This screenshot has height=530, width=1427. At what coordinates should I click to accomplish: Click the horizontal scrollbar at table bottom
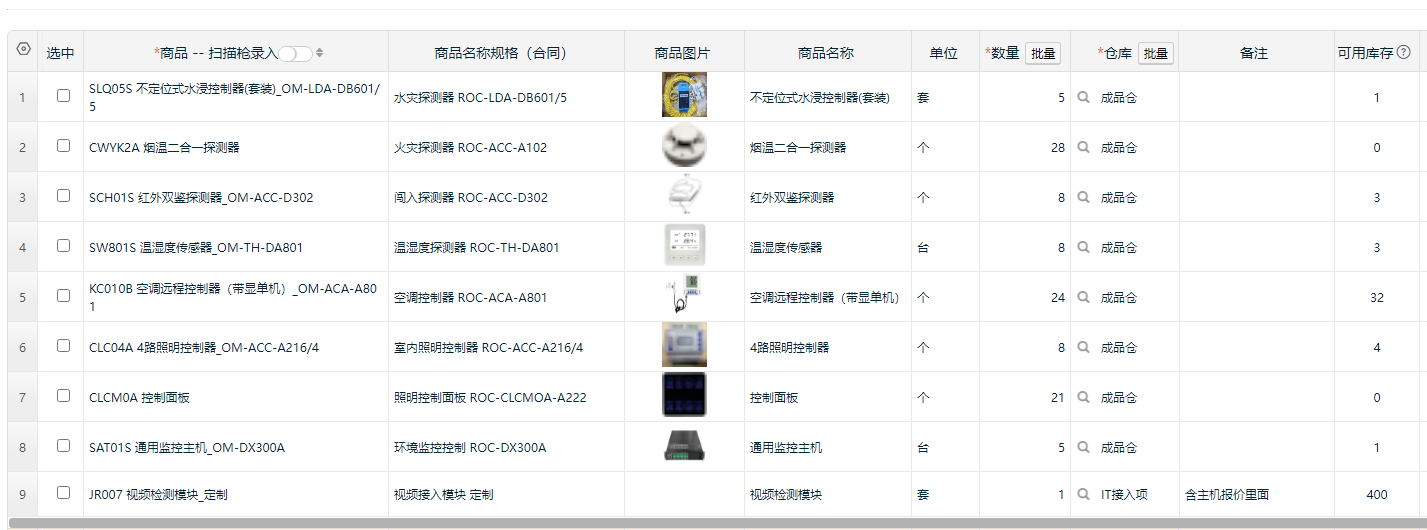pos(700,522)
